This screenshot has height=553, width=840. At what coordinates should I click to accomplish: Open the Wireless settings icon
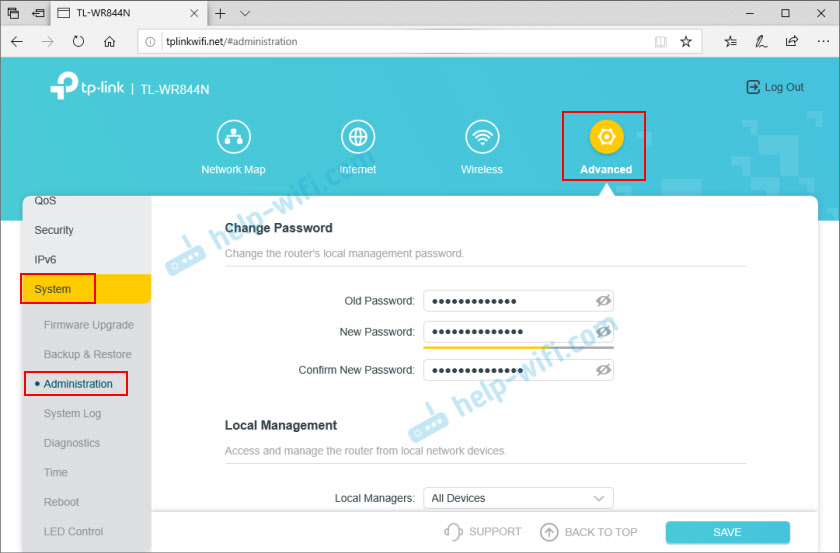481,137
